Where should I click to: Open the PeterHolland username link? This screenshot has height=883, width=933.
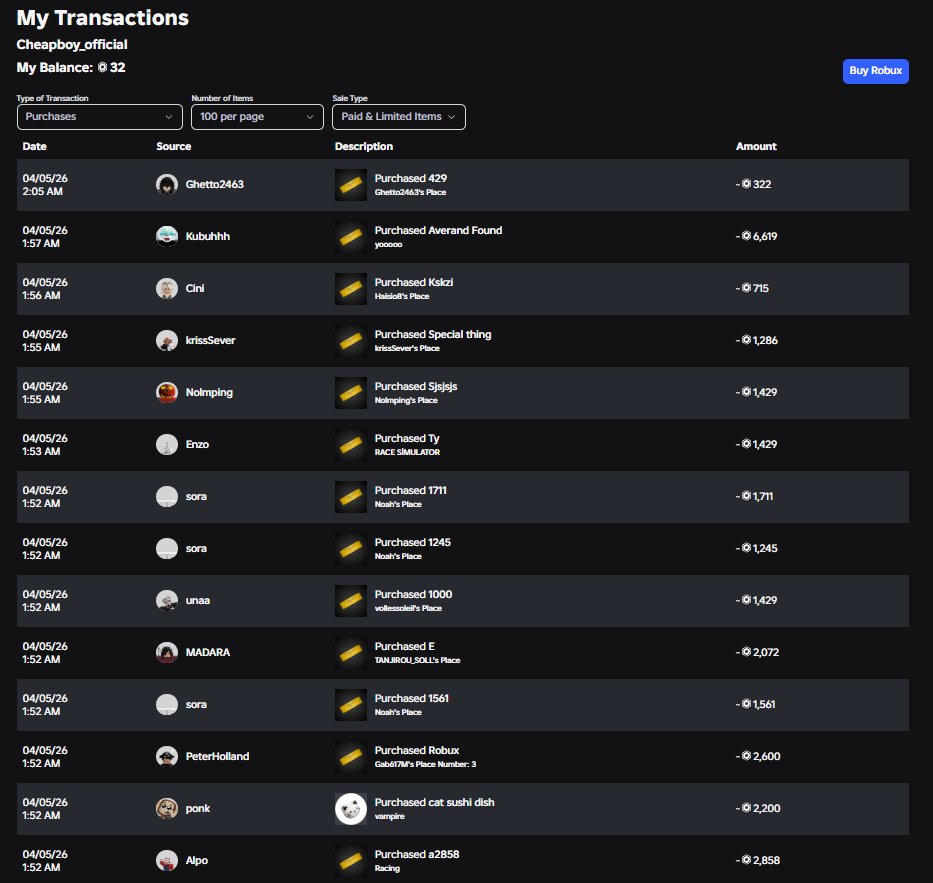click(x=217, y=756)
